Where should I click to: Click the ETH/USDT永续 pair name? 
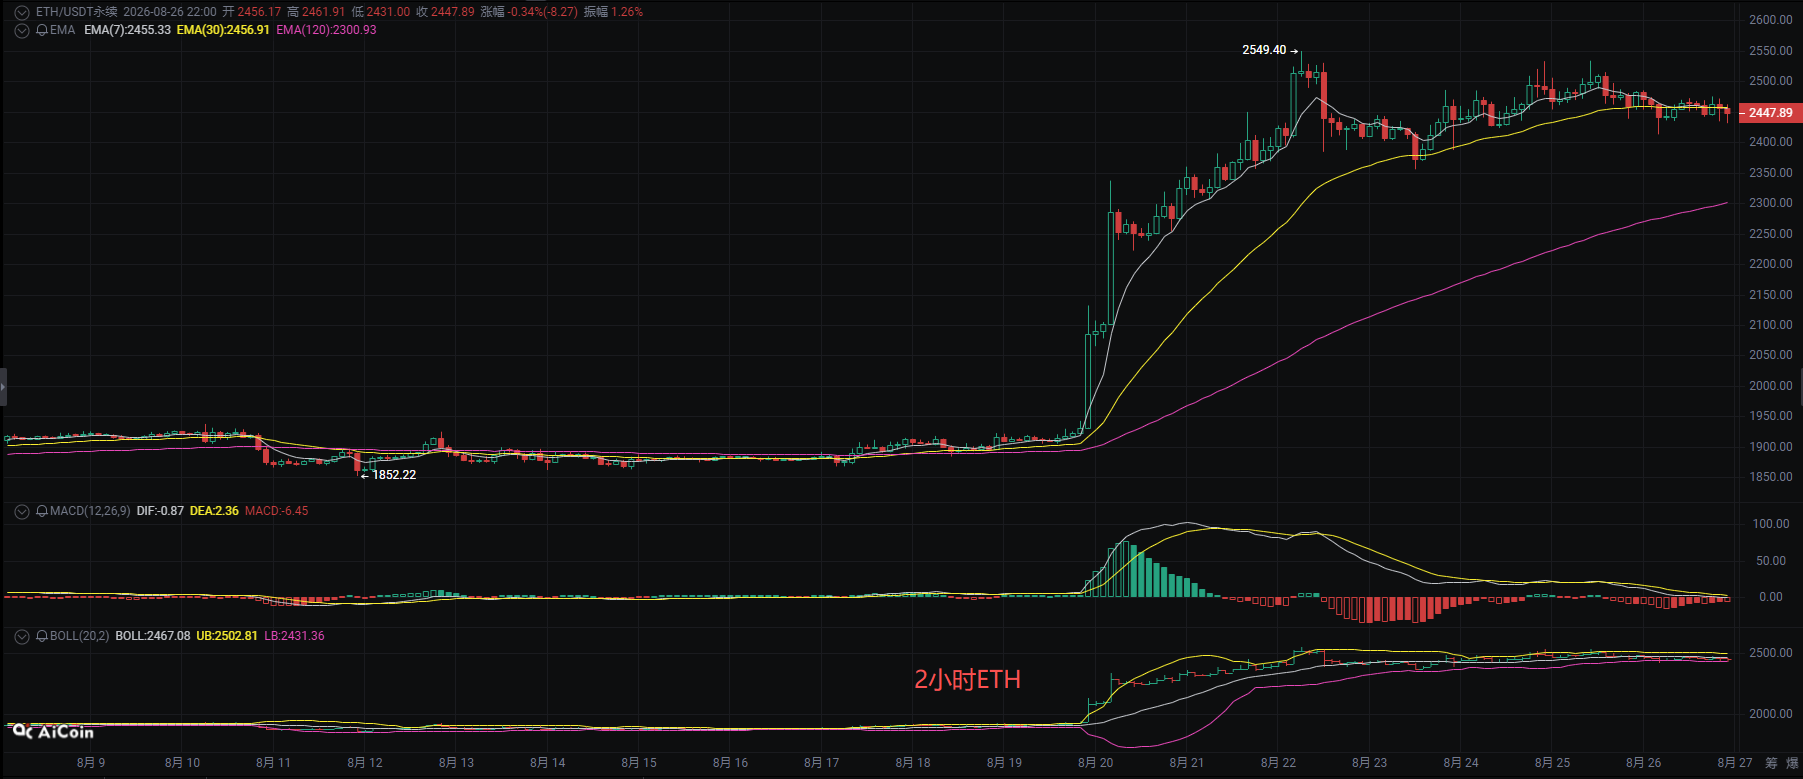pos(77,12)
